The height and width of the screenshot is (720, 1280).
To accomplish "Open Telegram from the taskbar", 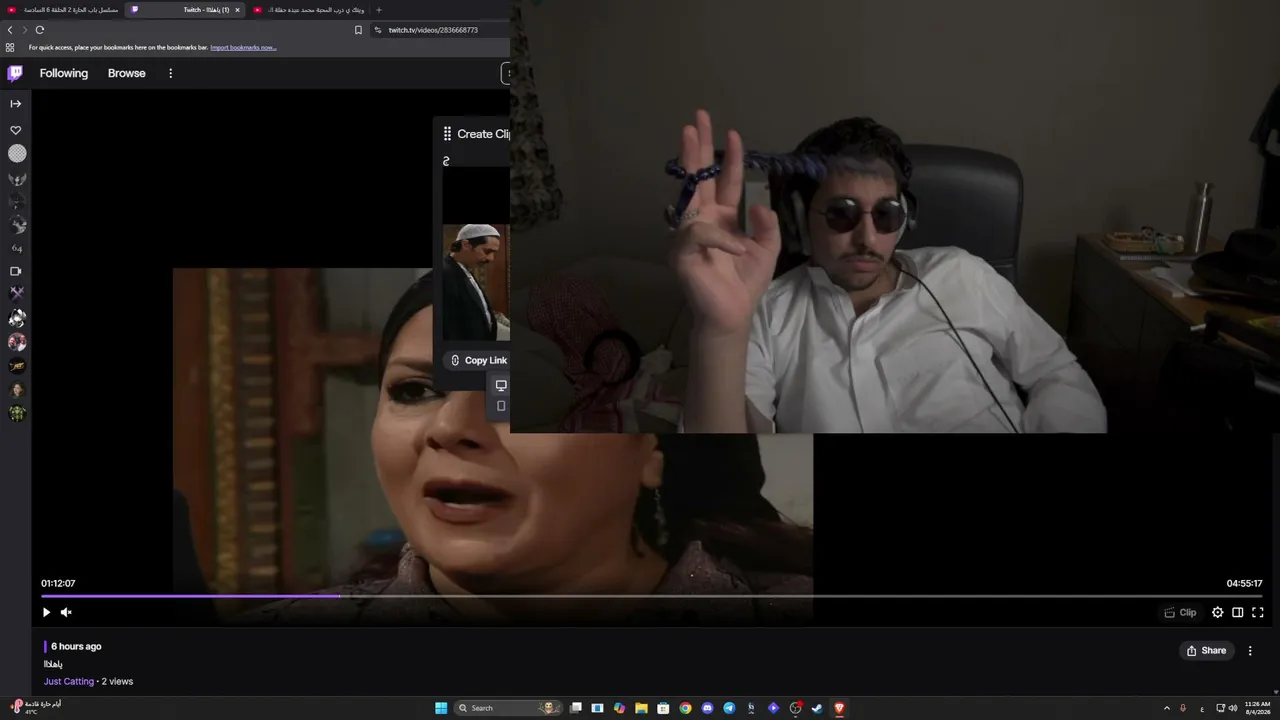I will coord(729,708).
